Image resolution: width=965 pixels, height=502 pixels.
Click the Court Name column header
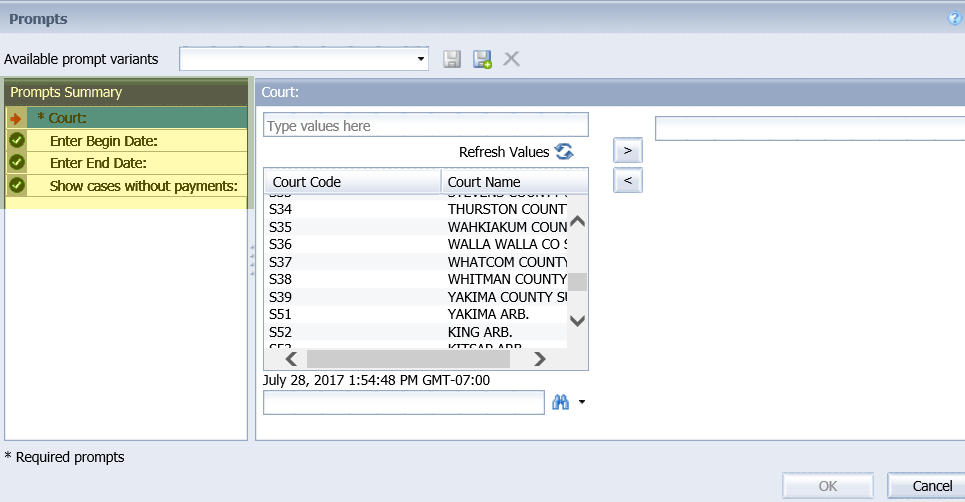pyautogui.click(x=515, y=181)
